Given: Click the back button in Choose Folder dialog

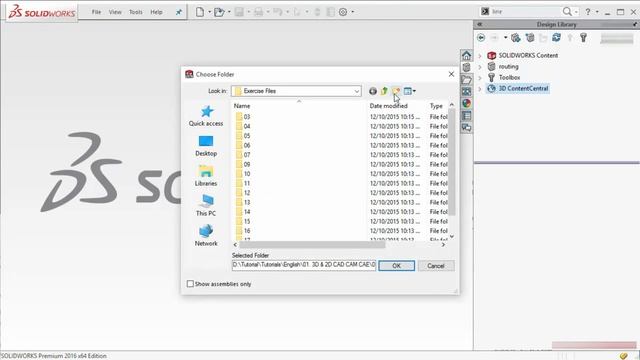Looking at the screenshot, I should click(x=373, y=91).
